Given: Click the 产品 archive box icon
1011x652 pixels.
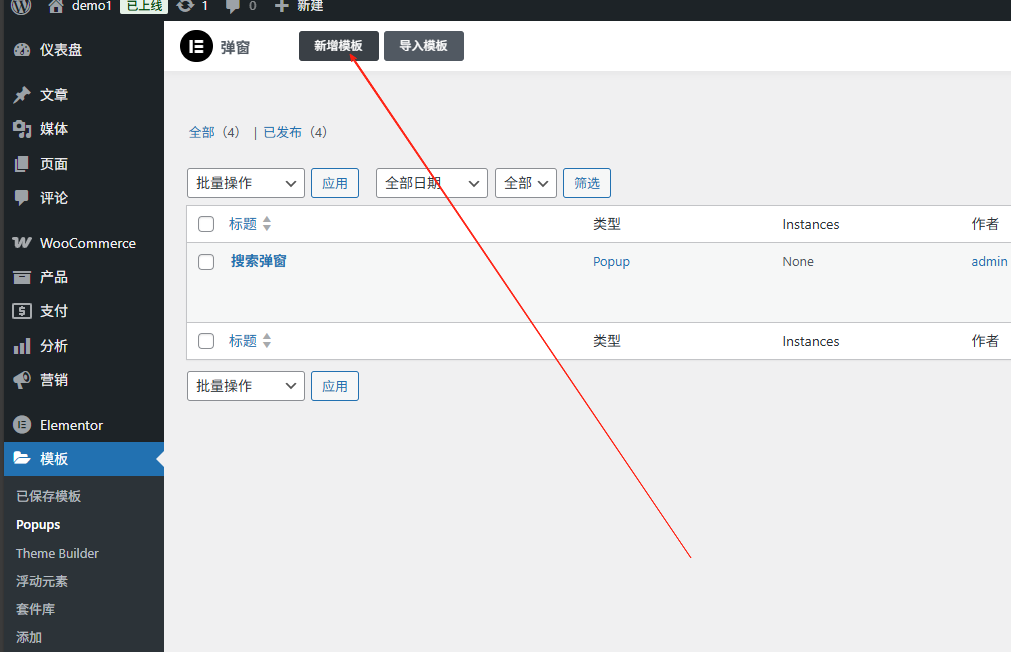Looking at the screenshot, I should [22, 277].
